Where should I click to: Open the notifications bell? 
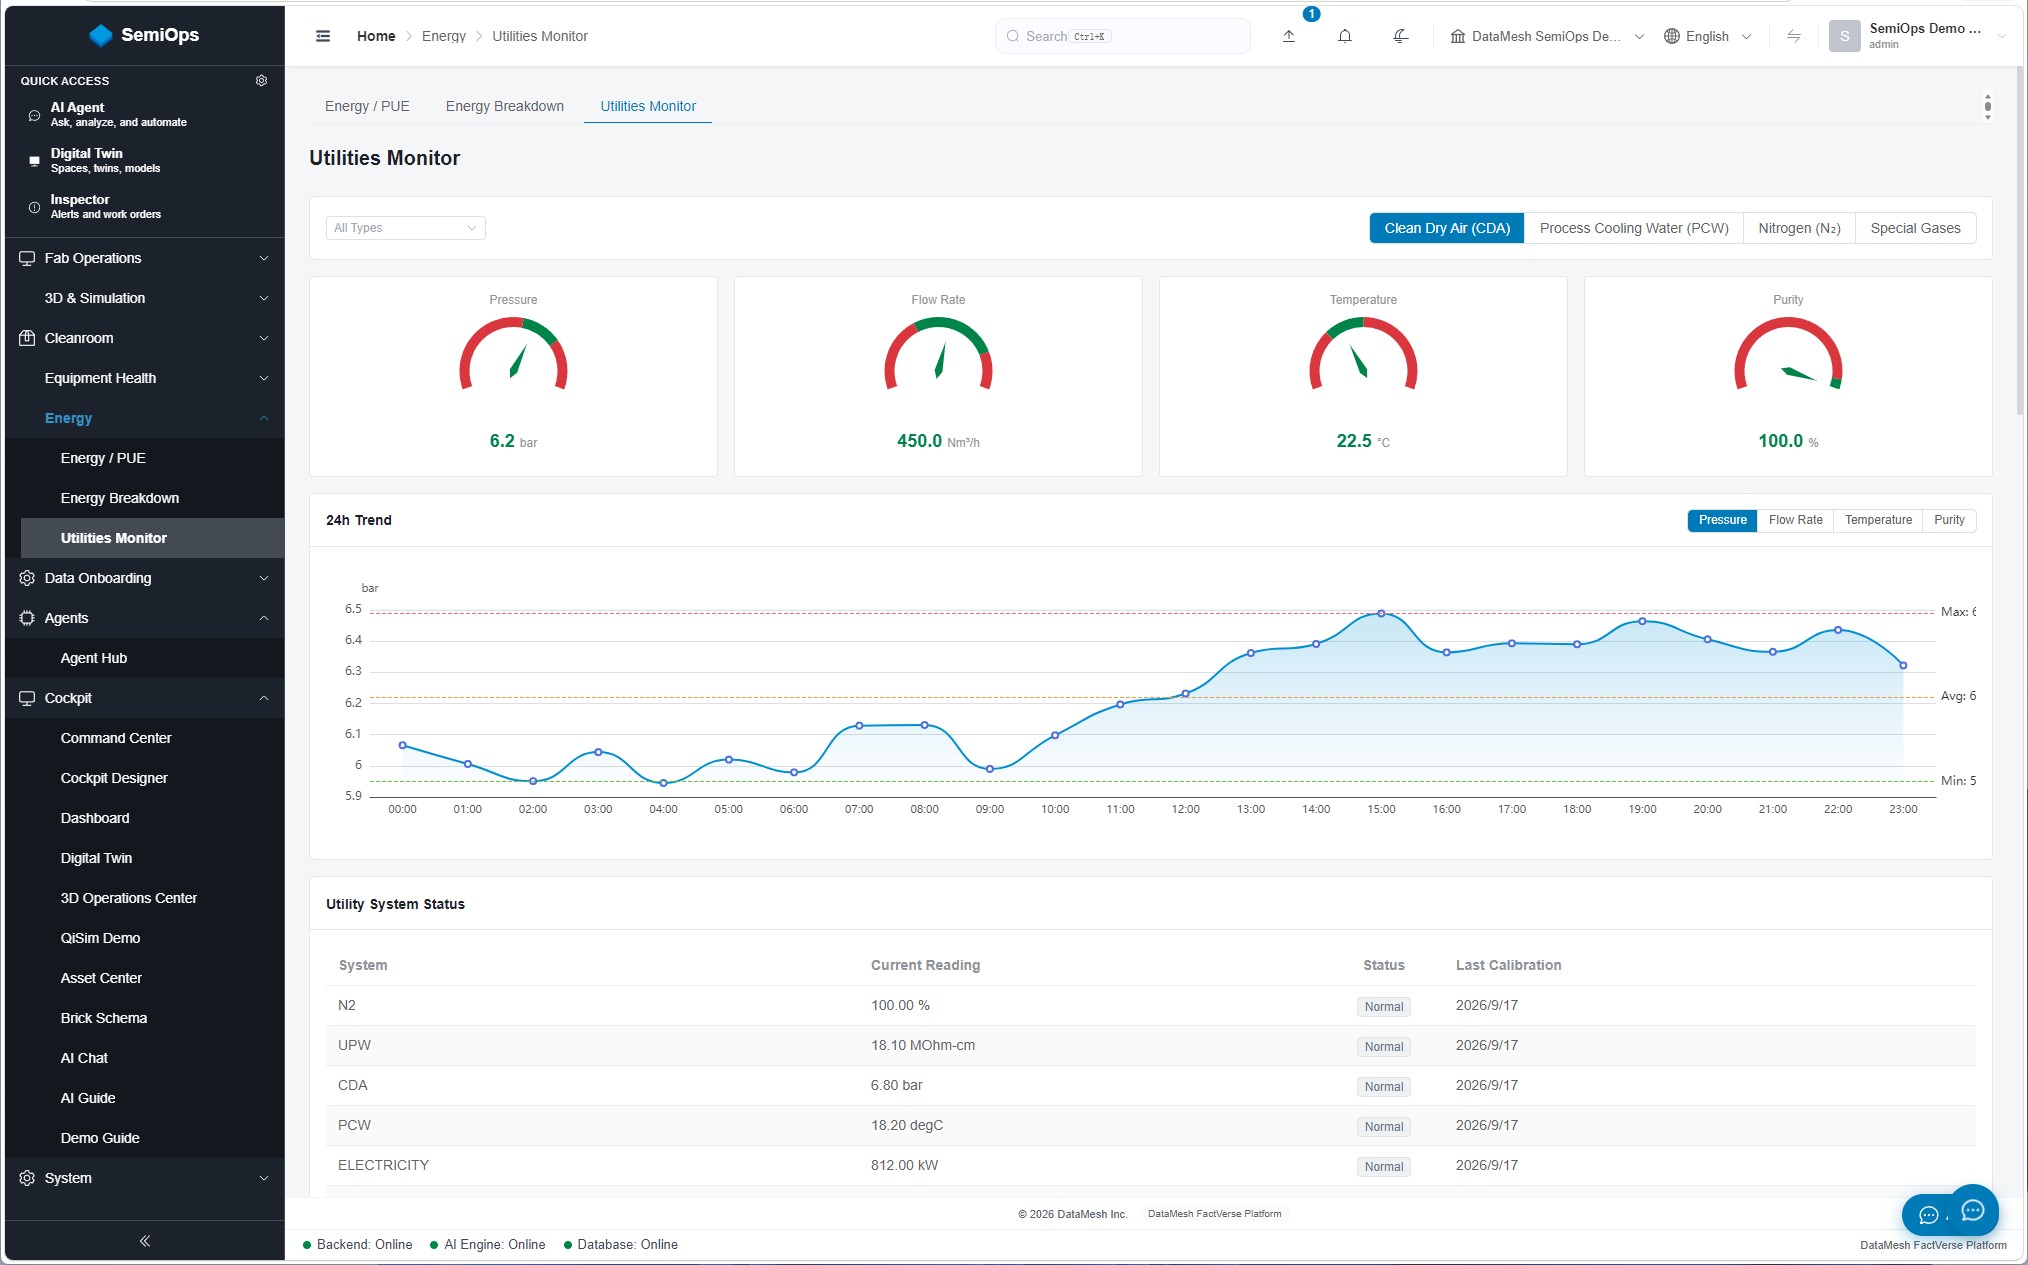coord(1345,36)
